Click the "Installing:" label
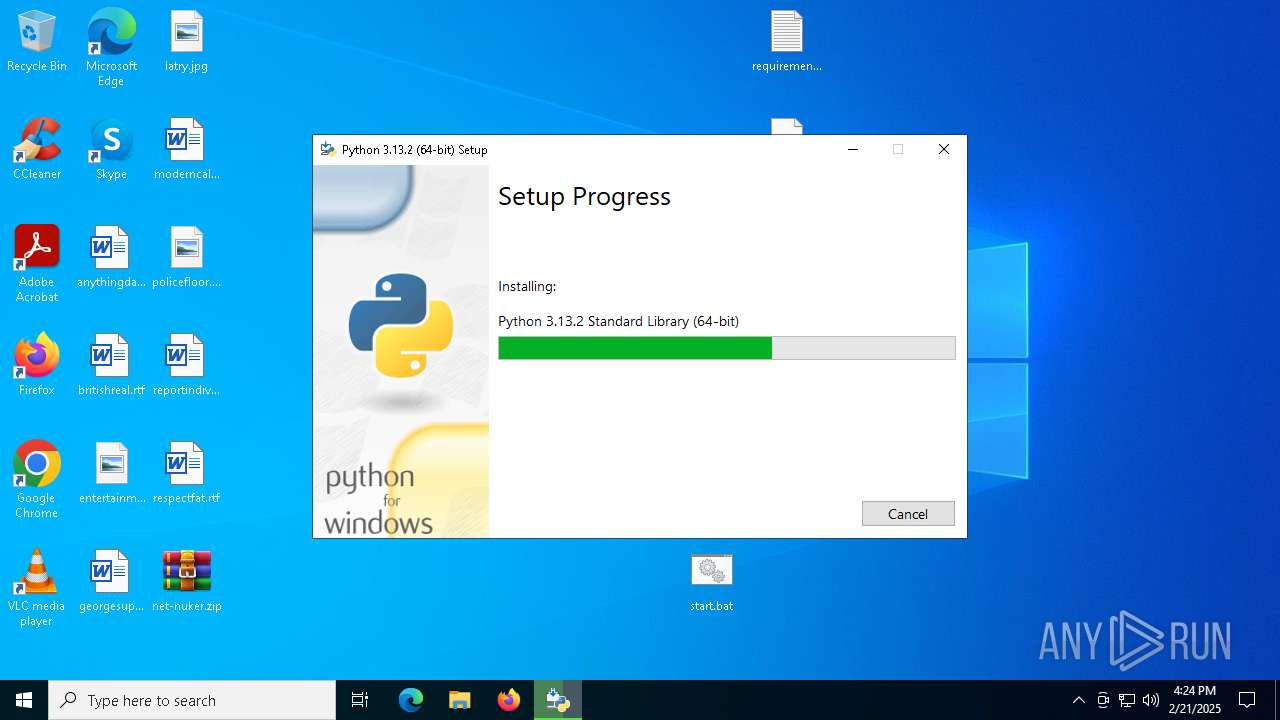The width and height of the screenshot is (1280, 720). (x=527, y=286)
